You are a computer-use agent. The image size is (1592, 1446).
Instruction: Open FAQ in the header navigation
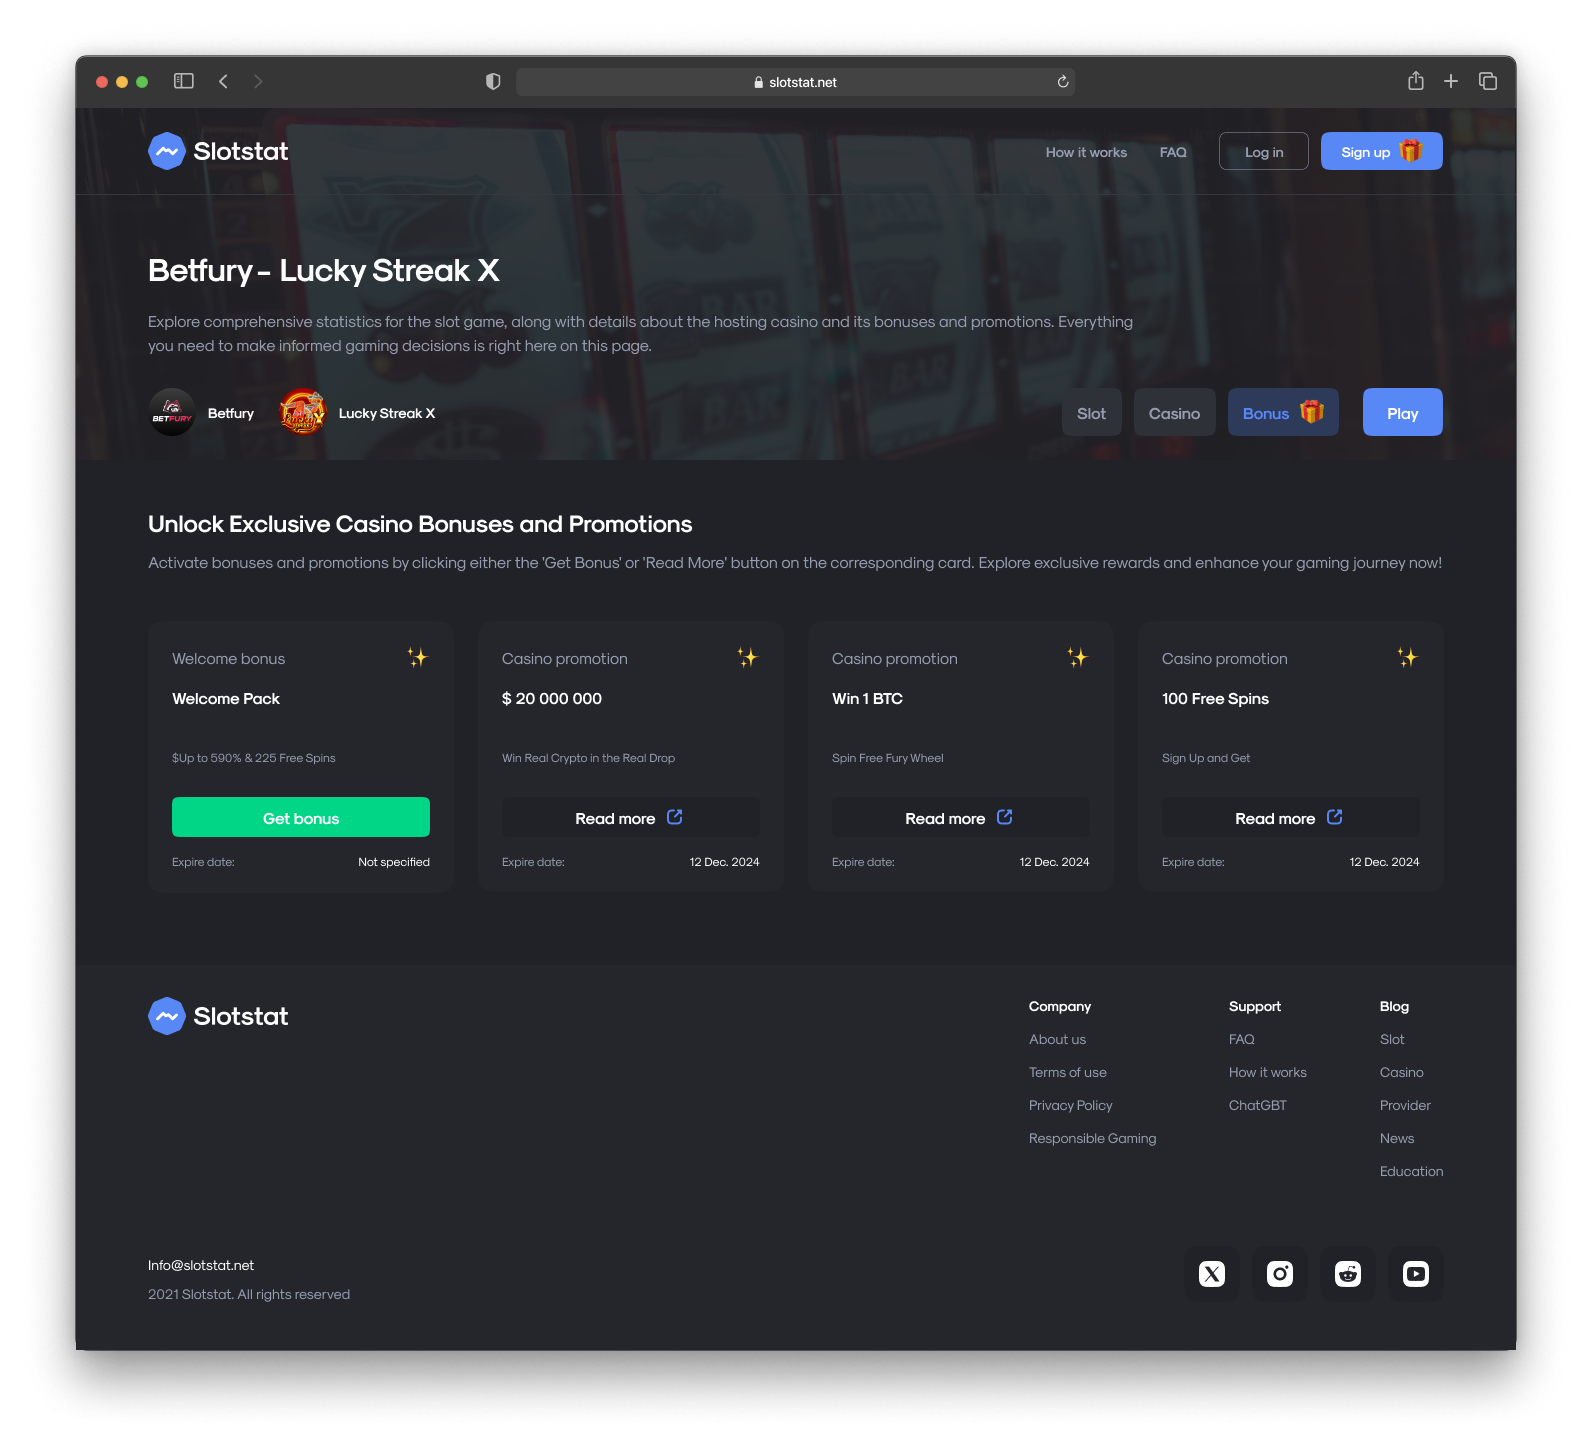(x=1173, y=152)
